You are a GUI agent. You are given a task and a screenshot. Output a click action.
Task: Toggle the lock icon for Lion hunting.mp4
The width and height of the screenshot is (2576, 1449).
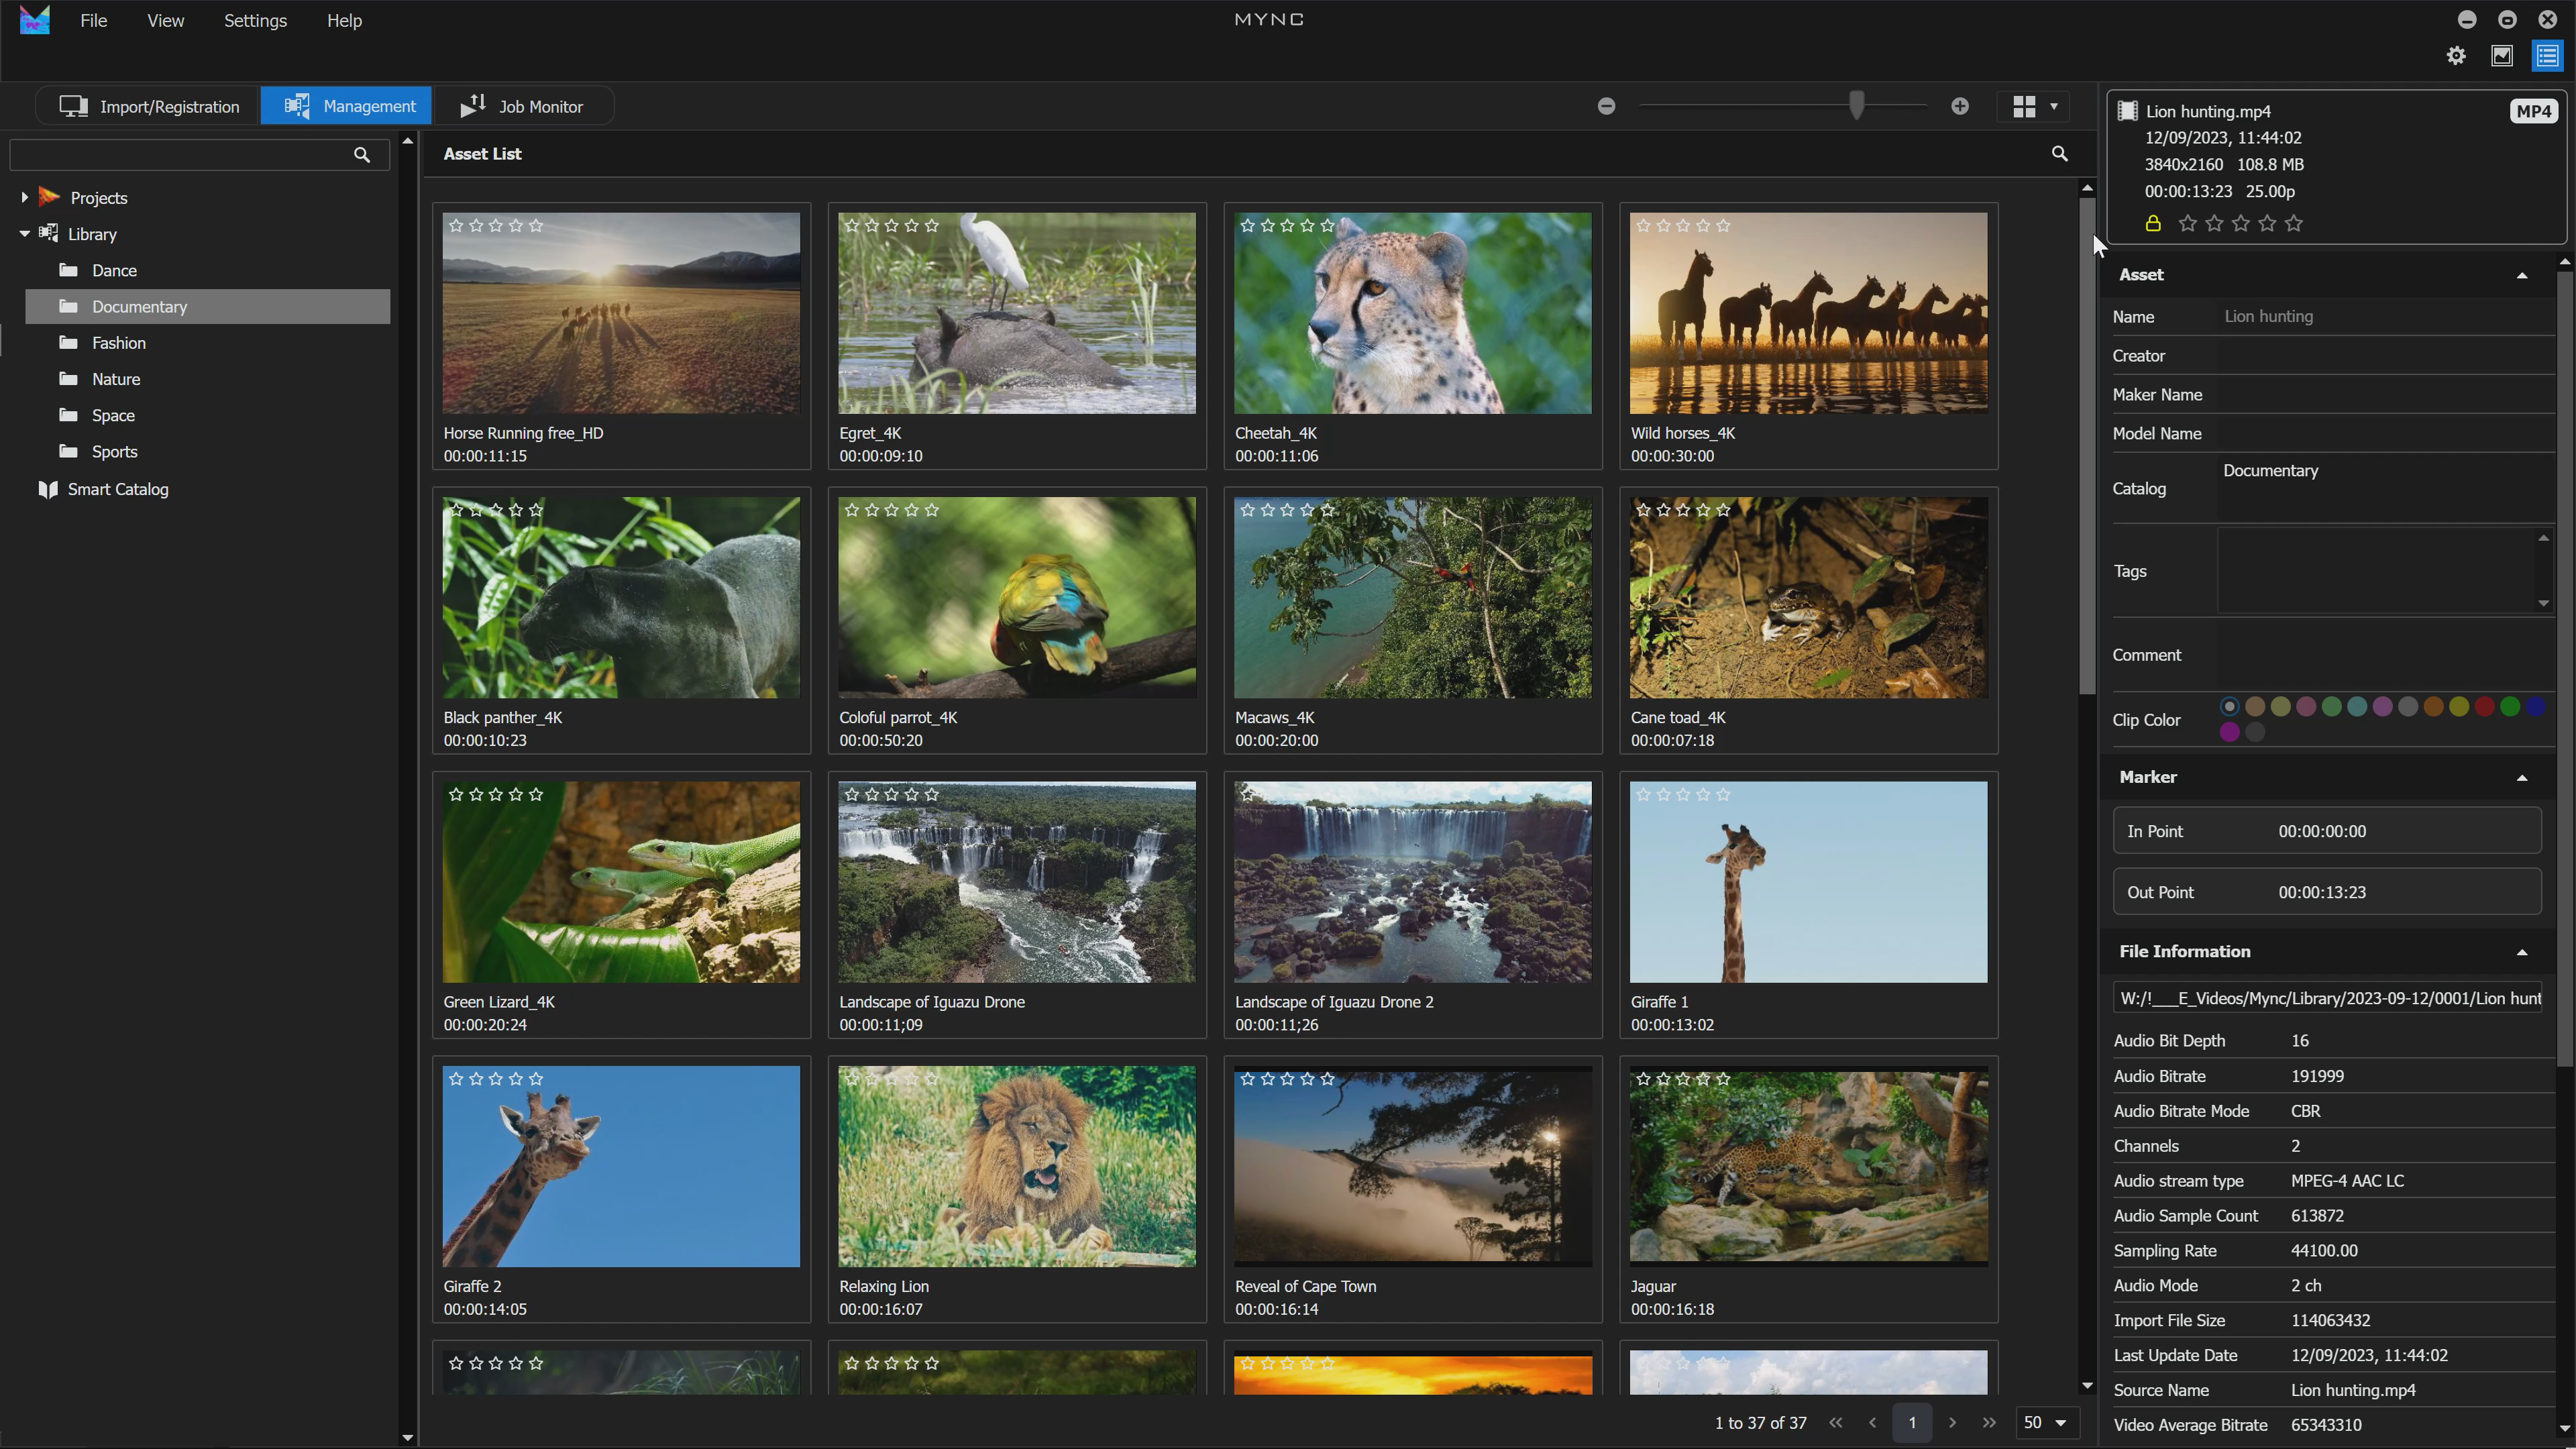pyautogui.click(x=2153, y=224)
